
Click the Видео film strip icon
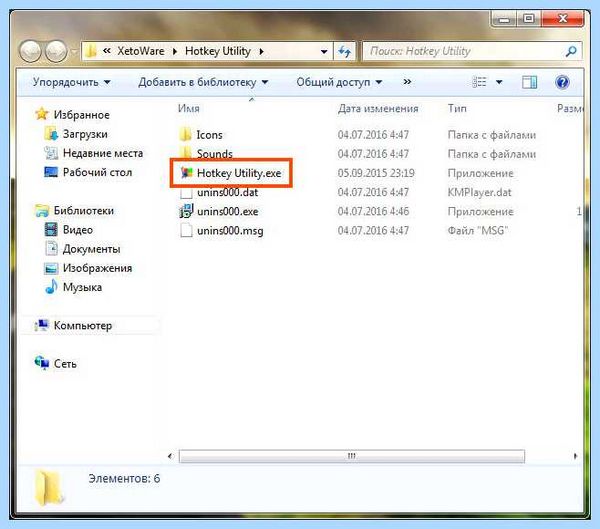pos(51,229)
